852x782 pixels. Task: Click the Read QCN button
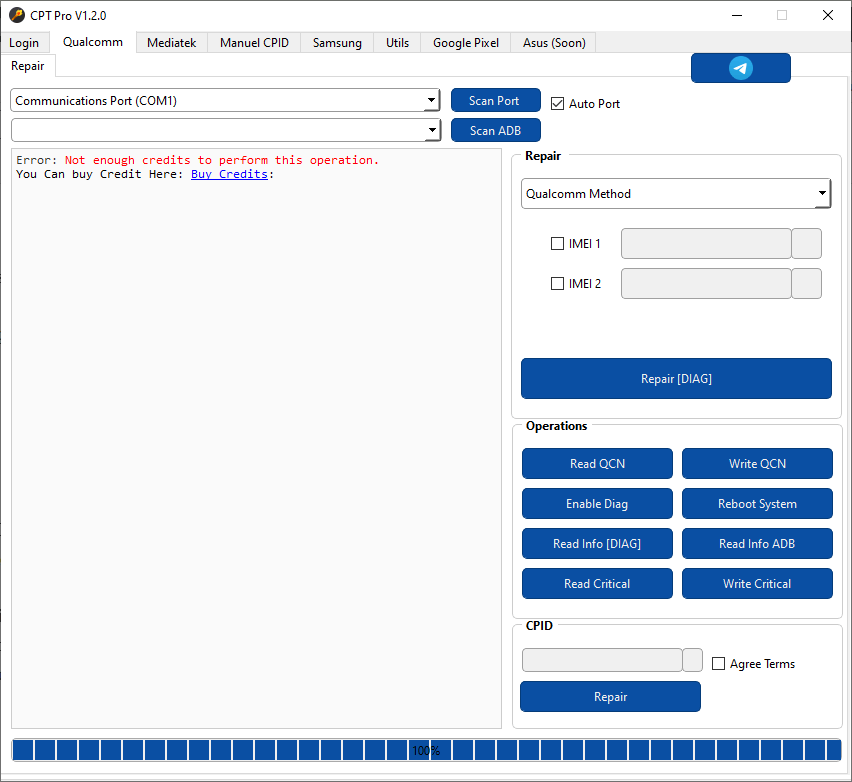coord(597,464)
